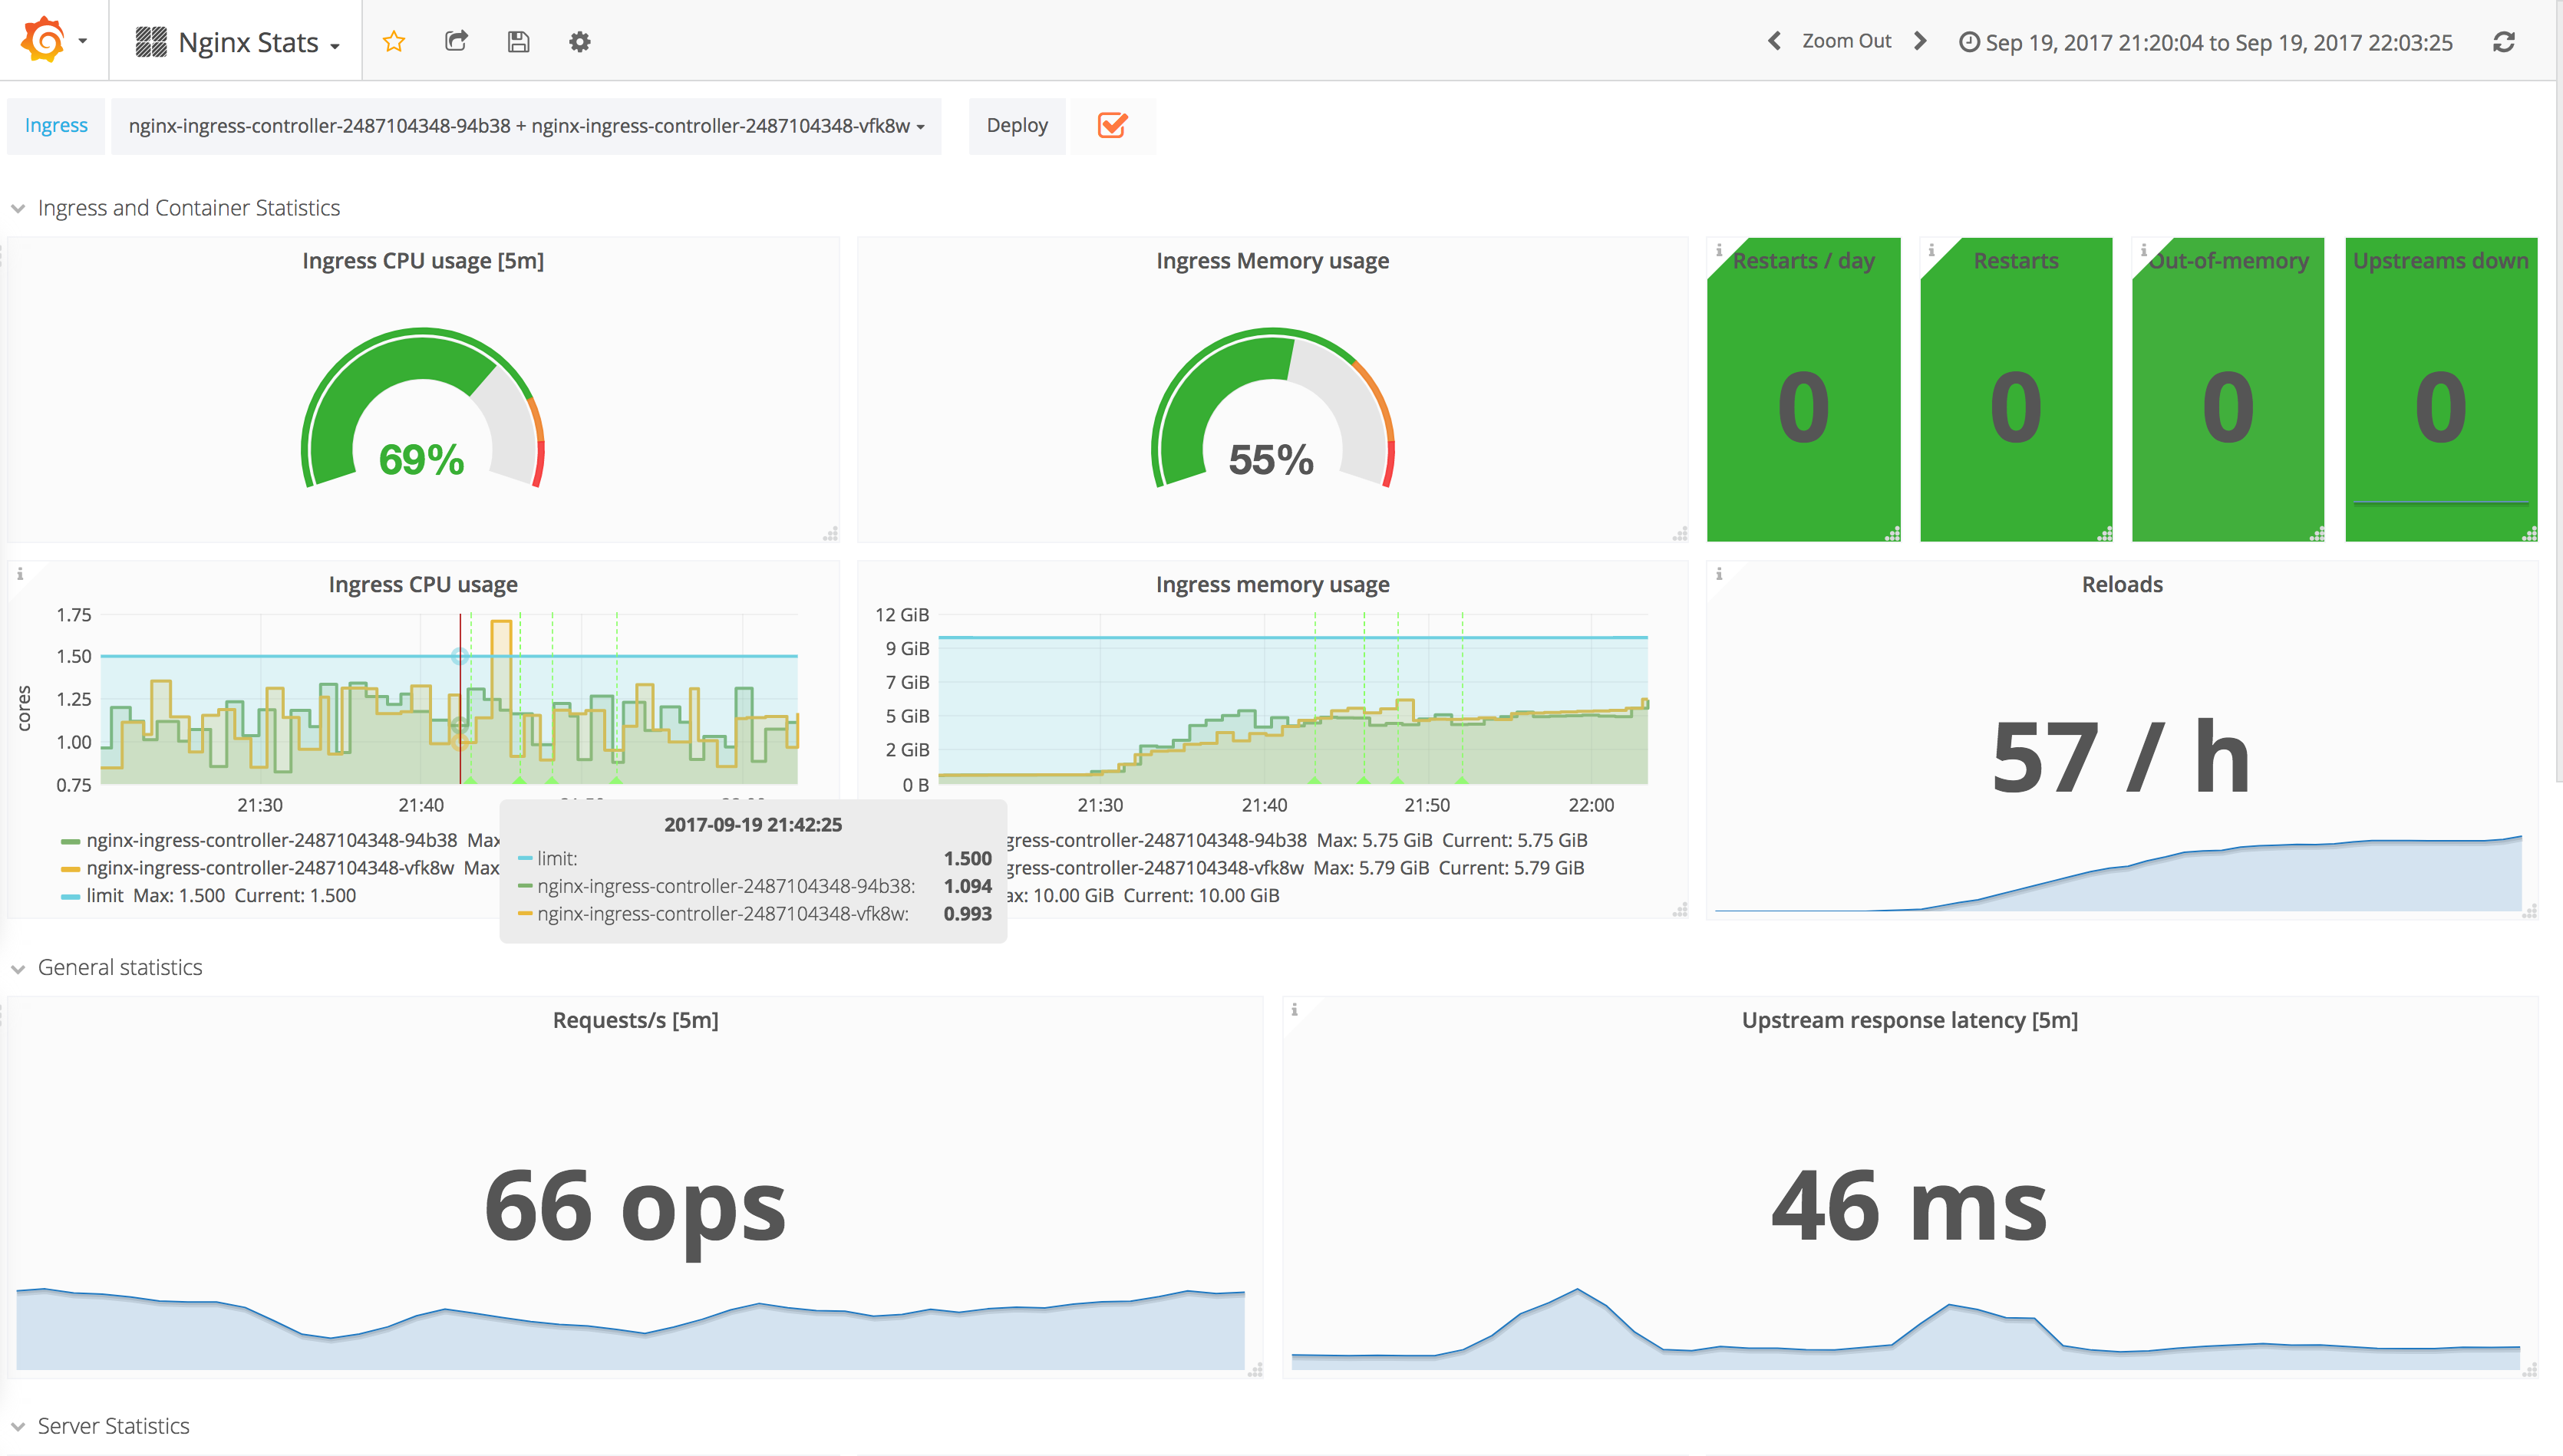The width and height of the screenshot is (2563, 1456).
Task: Click the share dashboard icon
Action: pos(456,41)
